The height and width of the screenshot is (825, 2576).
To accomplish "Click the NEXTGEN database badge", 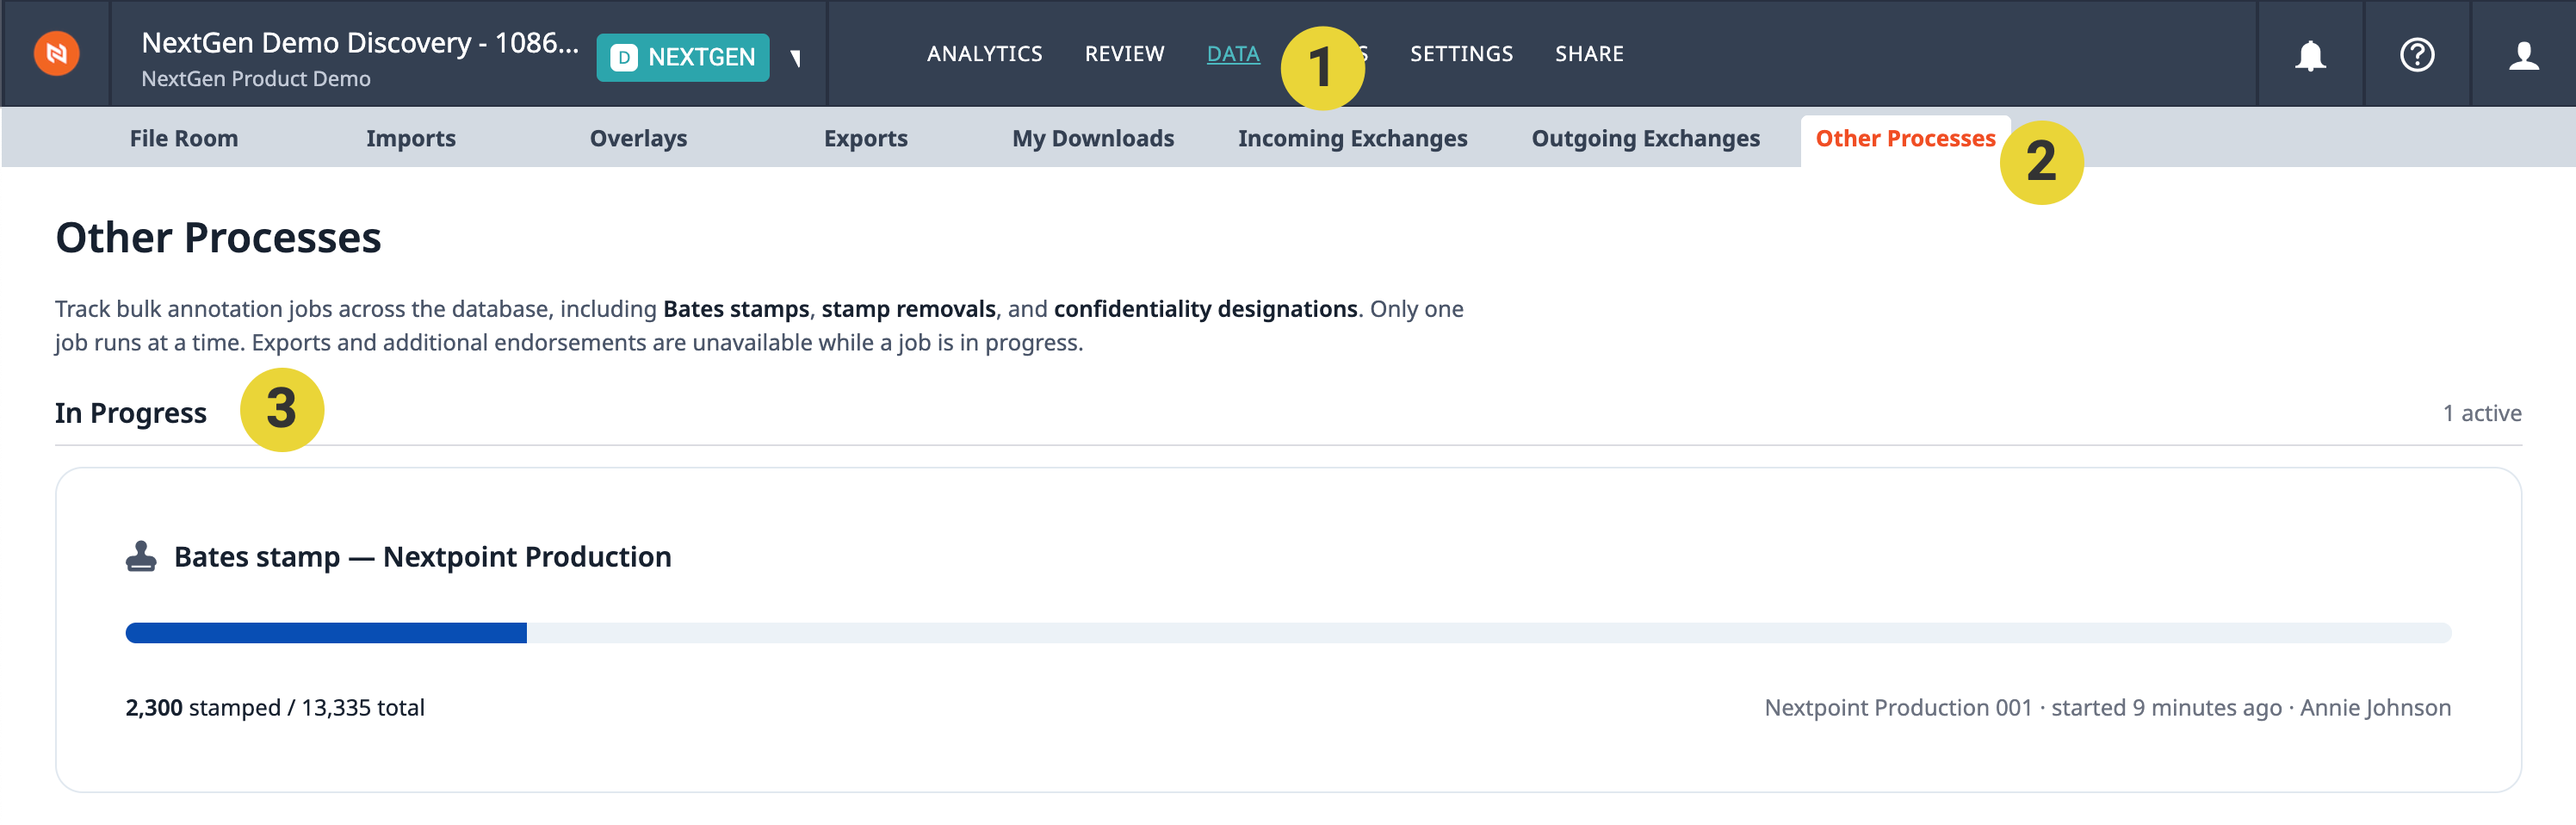I will pyautogui.click(x=683, y=58).
